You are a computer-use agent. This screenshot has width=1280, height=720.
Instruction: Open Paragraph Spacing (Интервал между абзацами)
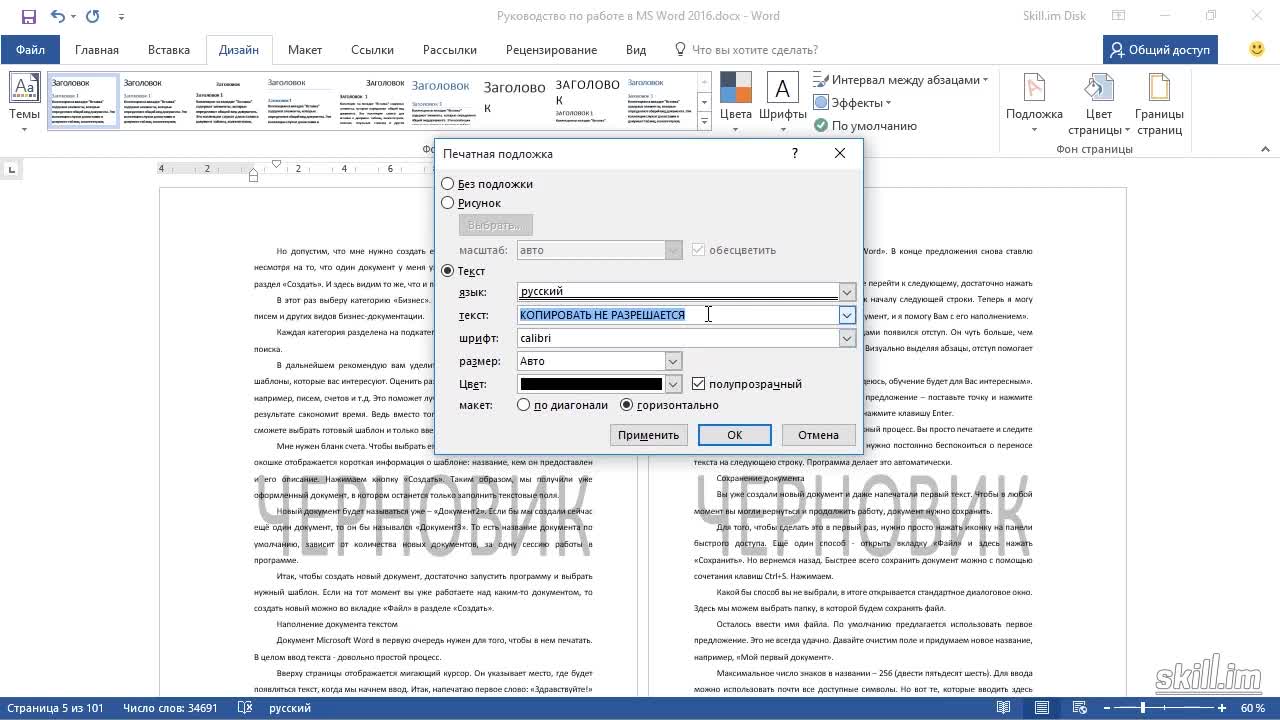point(899,80)
